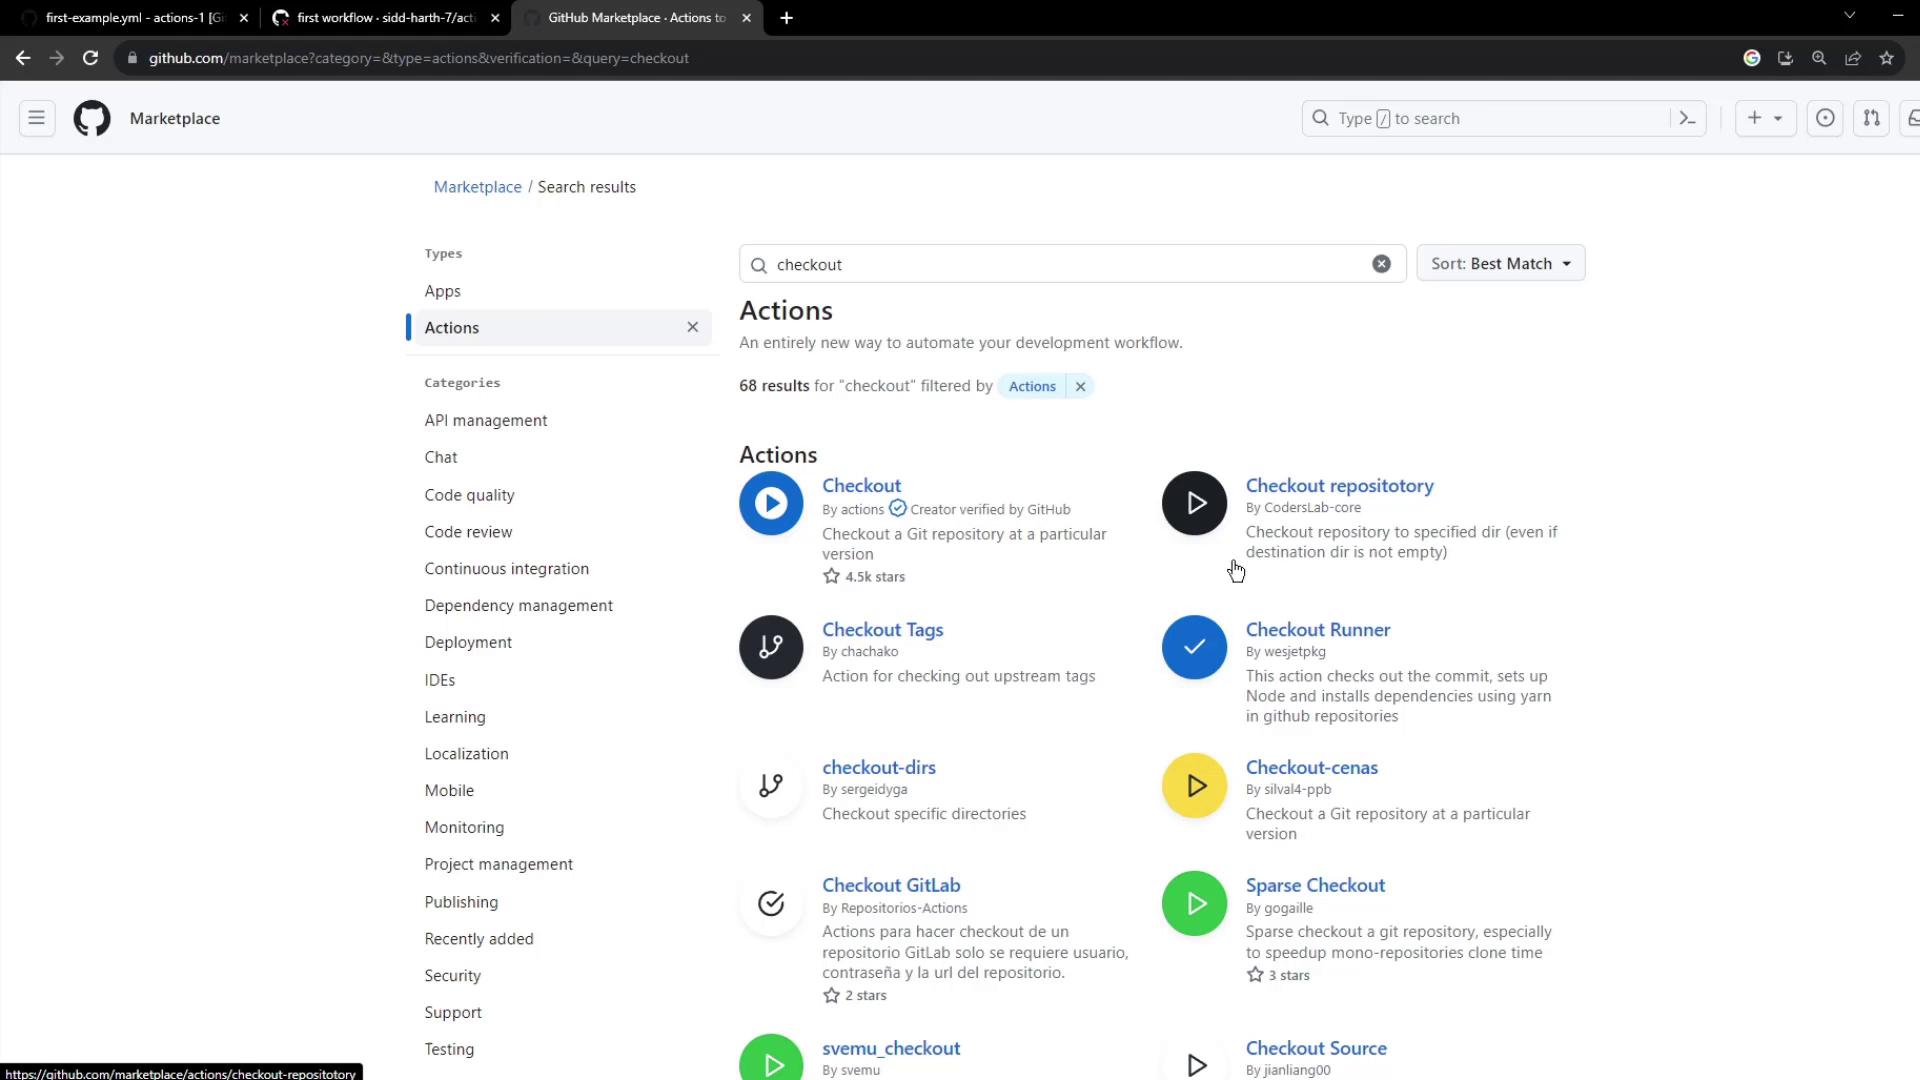Open the create new plus dropdown
1920x1080 pixels.
pos(1765,118)
